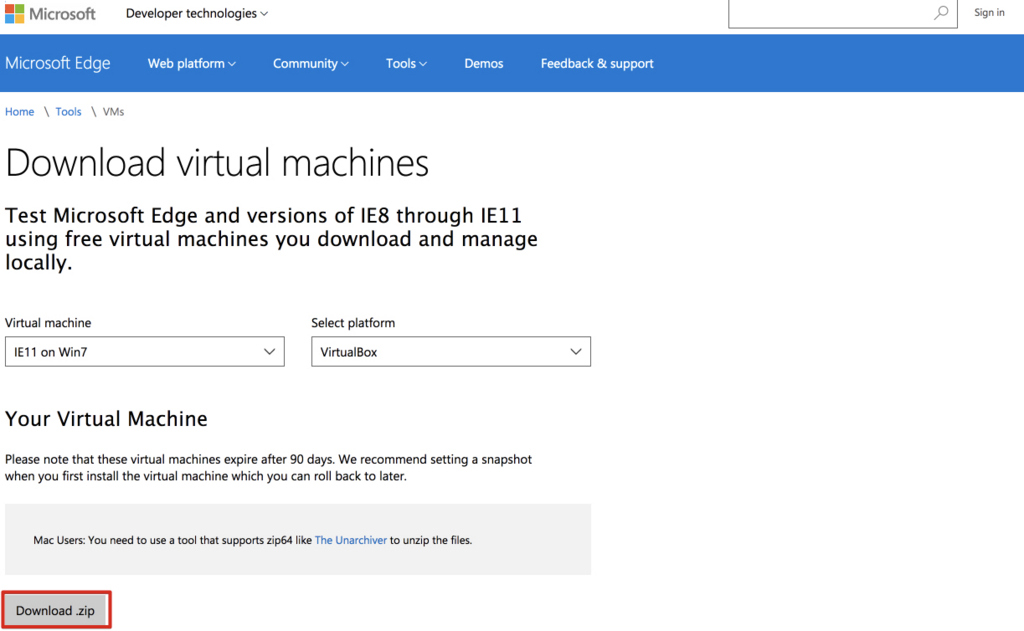Open The Unarchiver link

click(351, 540)
